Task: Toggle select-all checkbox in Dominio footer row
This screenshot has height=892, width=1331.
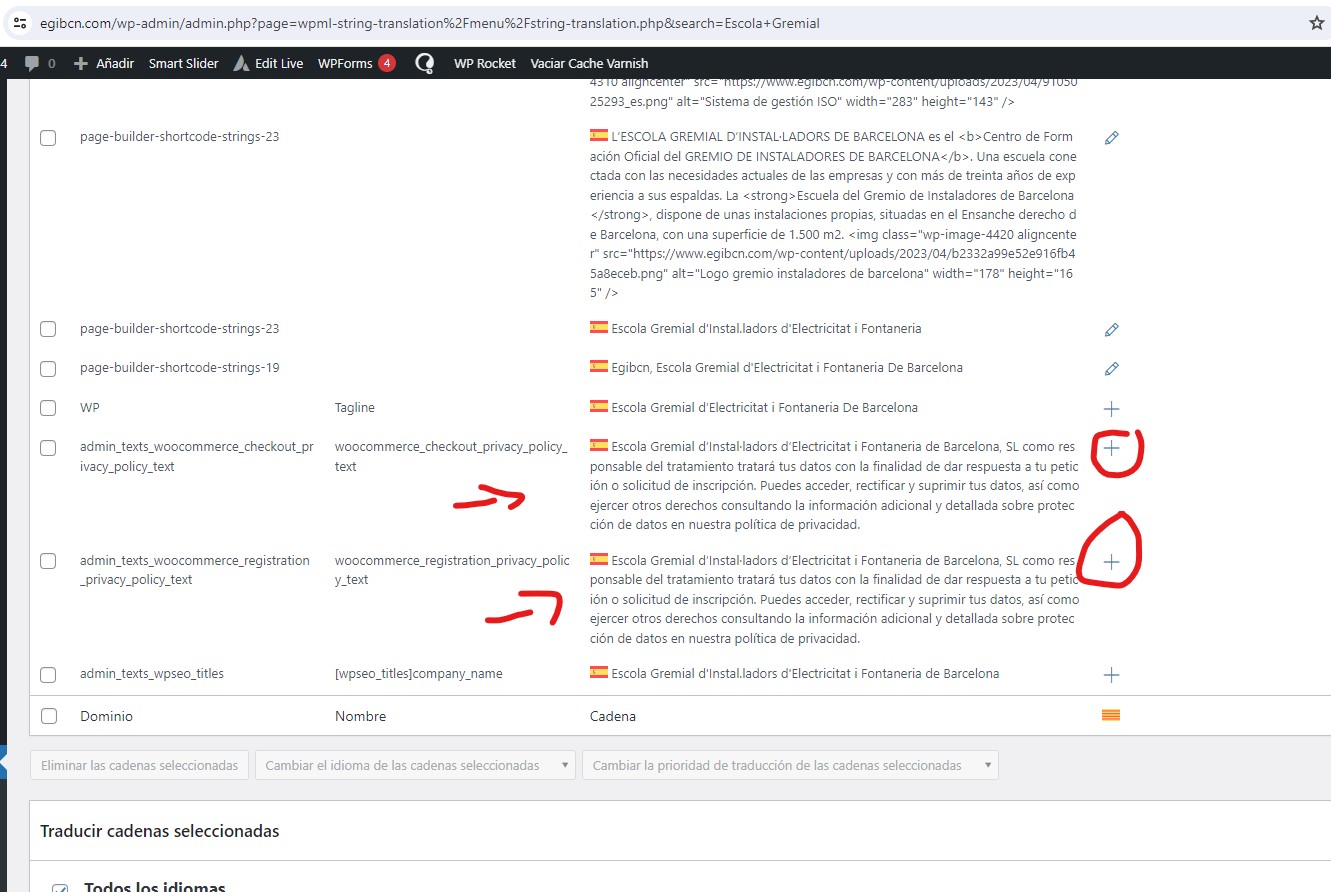Action: (x=48, y=716)
